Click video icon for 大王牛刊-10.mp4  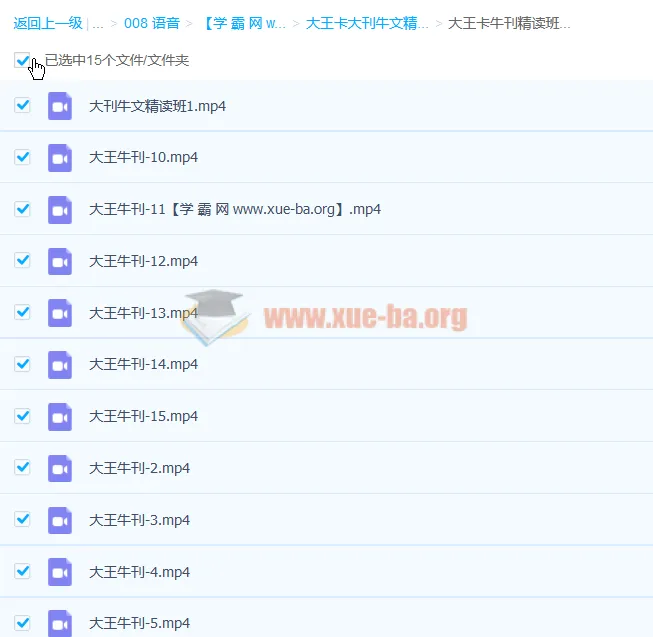tap(60, 157)
